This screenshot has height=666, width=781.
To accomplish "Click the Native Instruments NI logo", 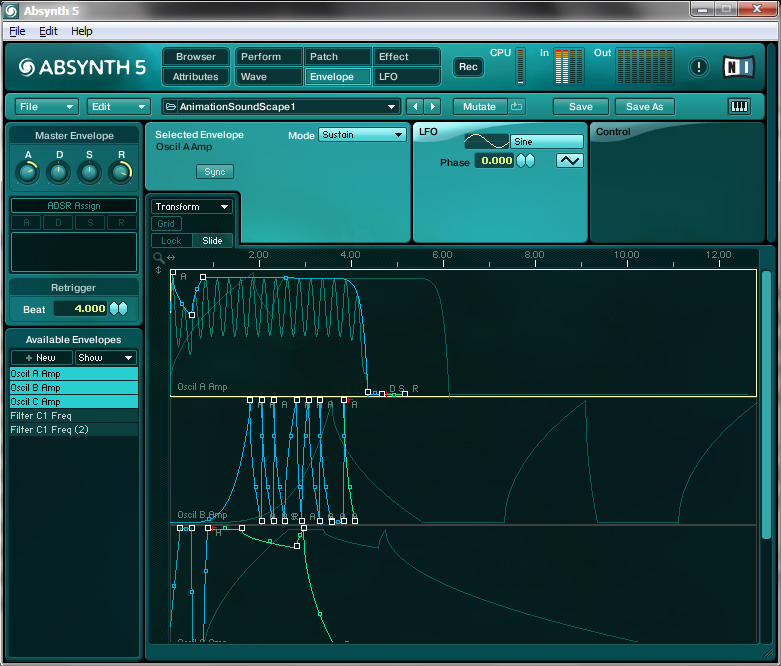I will point(739,67).
